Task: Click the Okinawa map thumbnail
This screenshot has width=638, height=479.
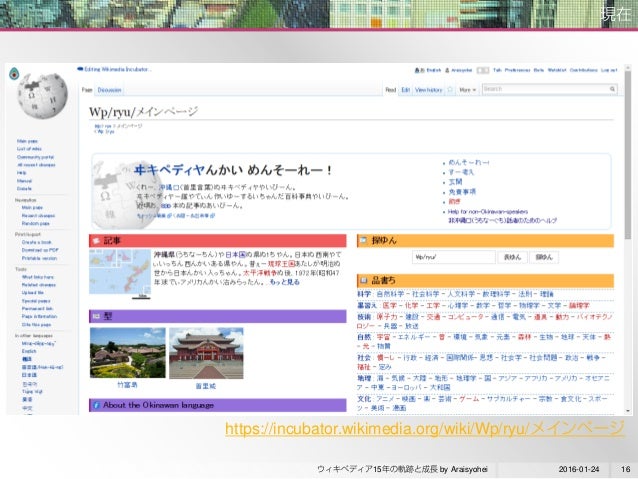Action: click(120, 271)
